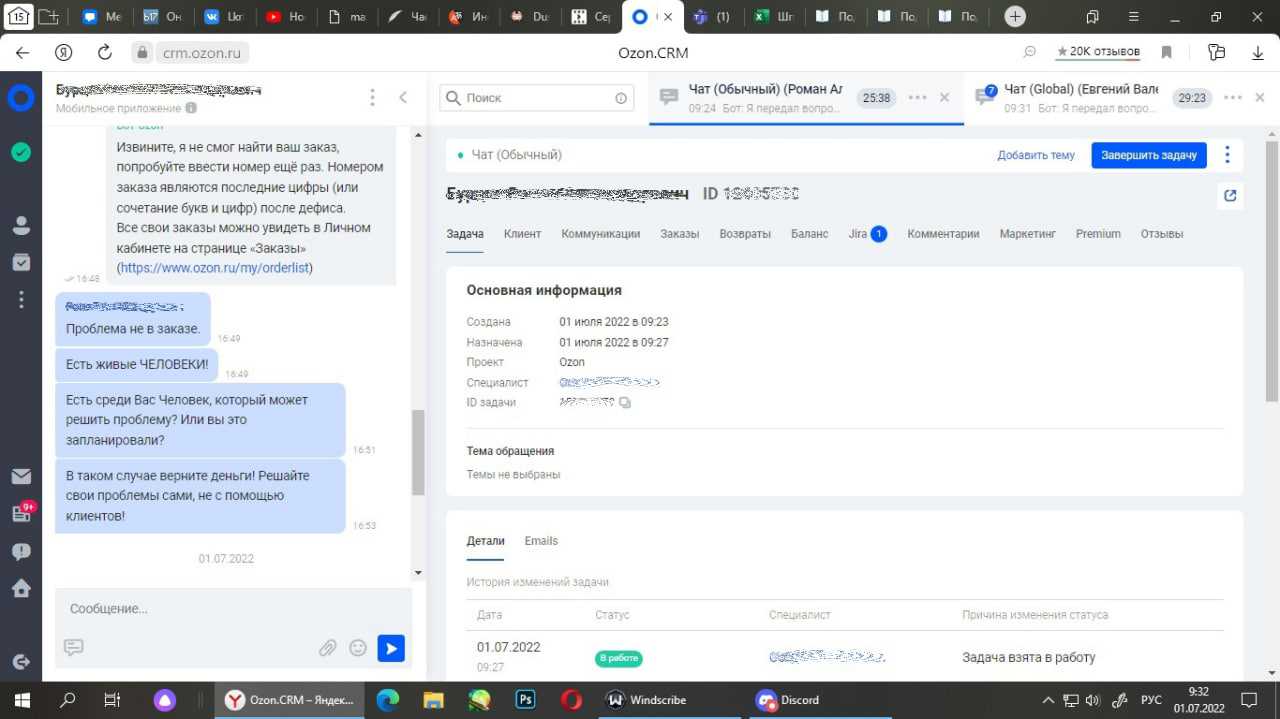The height and width of the screenshot is (719, 1280).
Task: Collapse the chat panel with the left chevron
Action: click(403, 97)
